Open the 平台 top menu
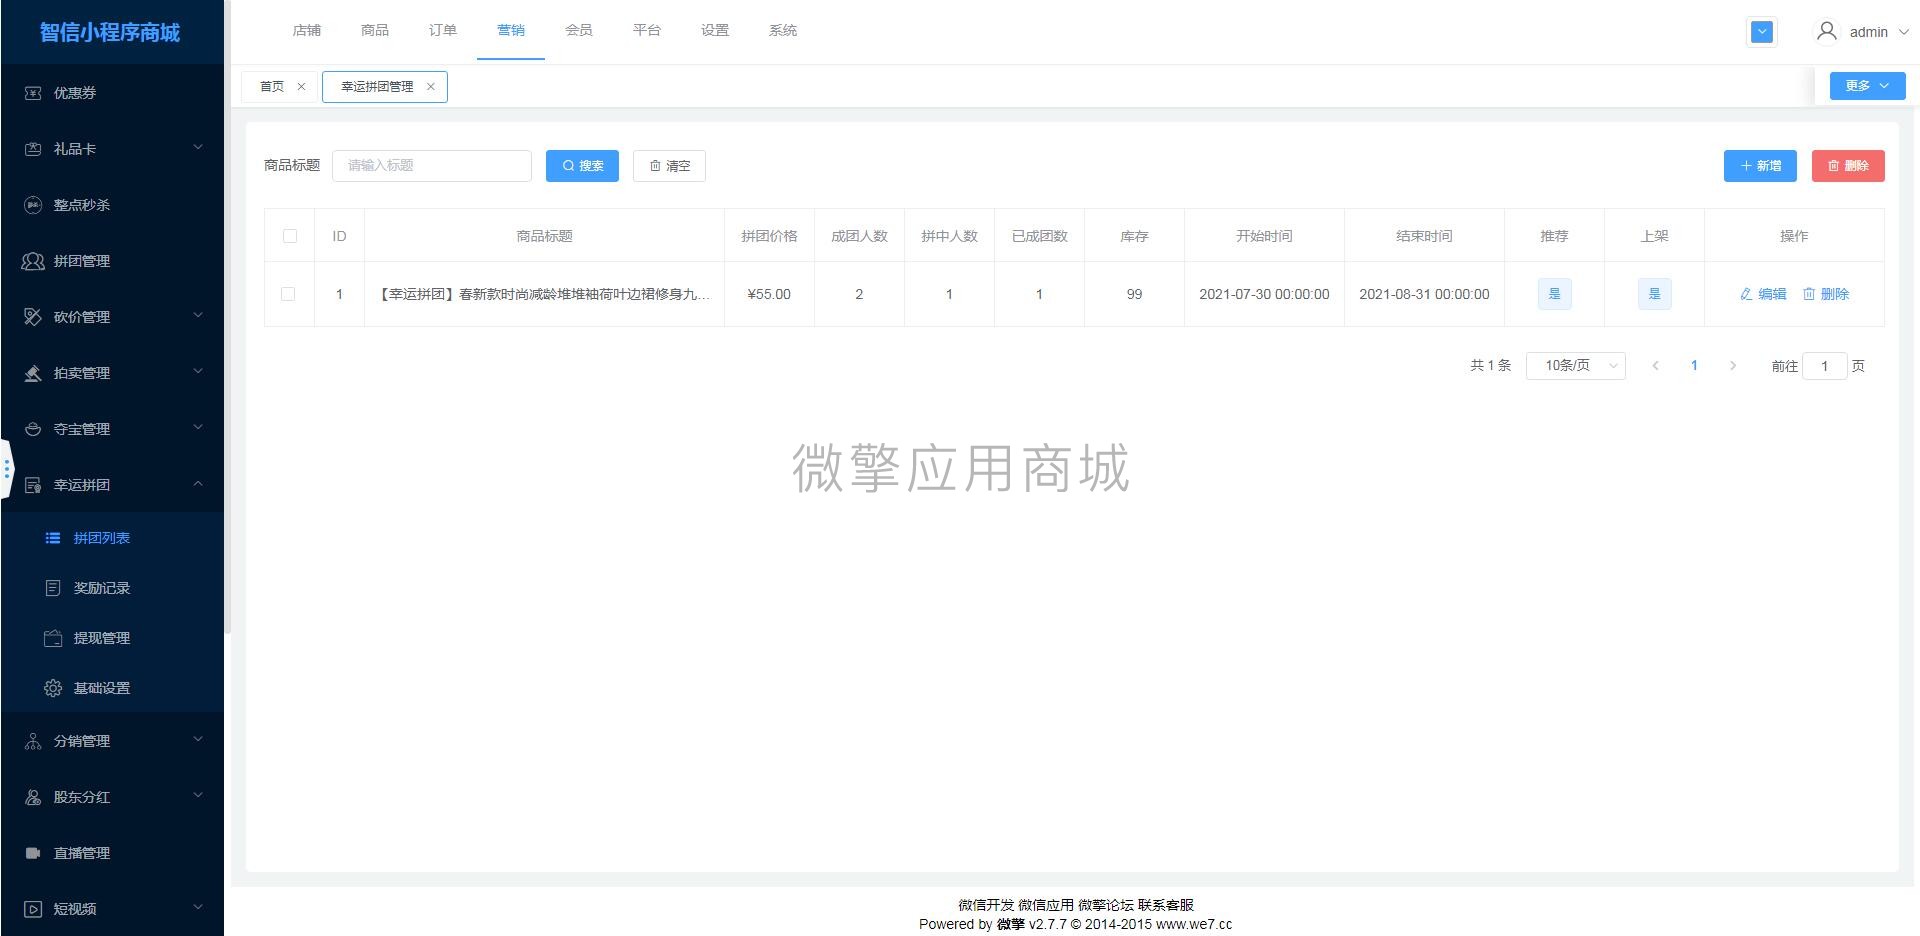Screen dimensions: 1920x936 [x=647, y=31]
